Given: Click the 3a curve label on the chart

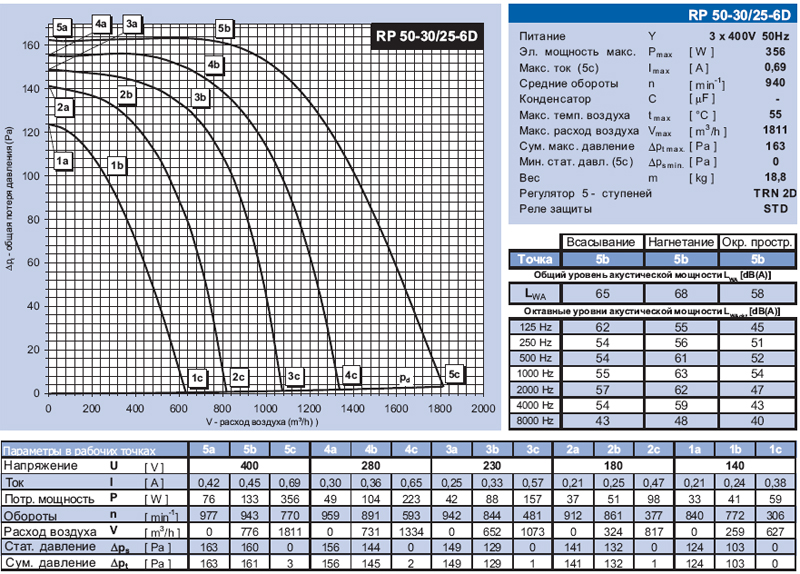Looking at the screenshot, I should click(133, 22).
